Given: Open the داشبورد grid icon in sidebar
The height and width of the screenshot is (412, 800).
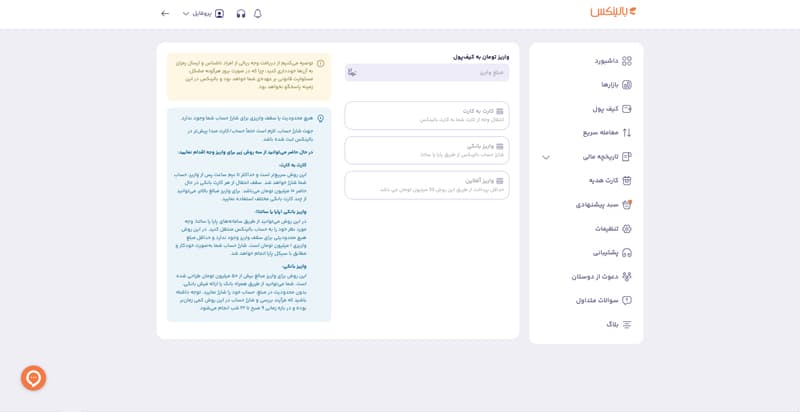Looking at the screenshot, I should (627, 61).
